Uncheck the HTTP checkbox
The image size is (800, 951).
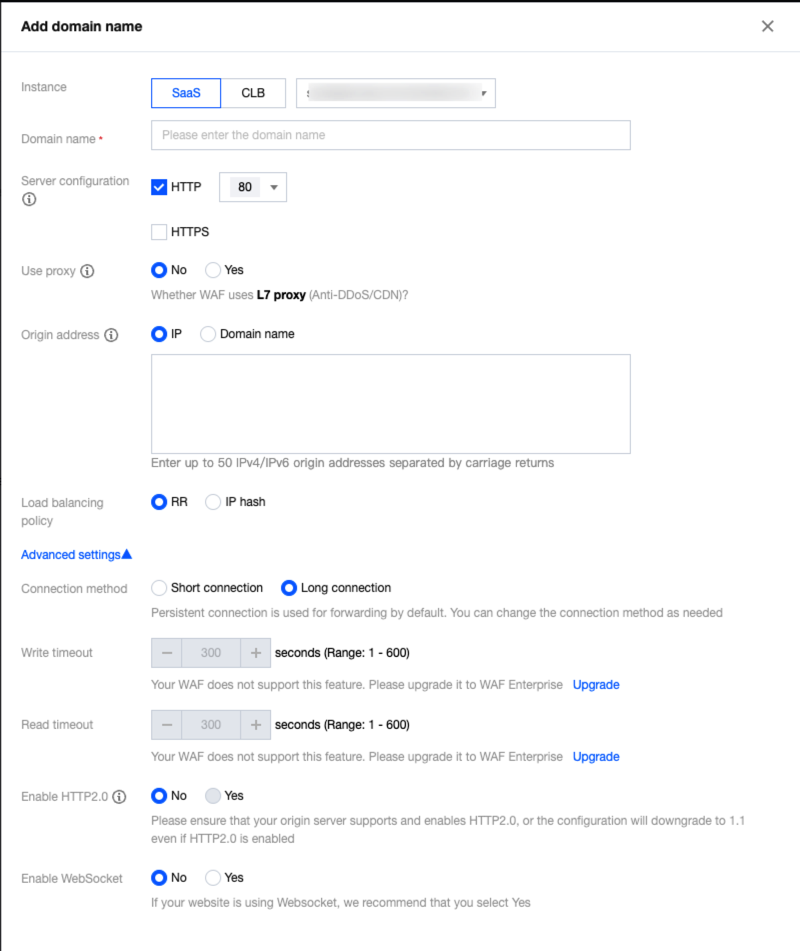coord(159,187)
